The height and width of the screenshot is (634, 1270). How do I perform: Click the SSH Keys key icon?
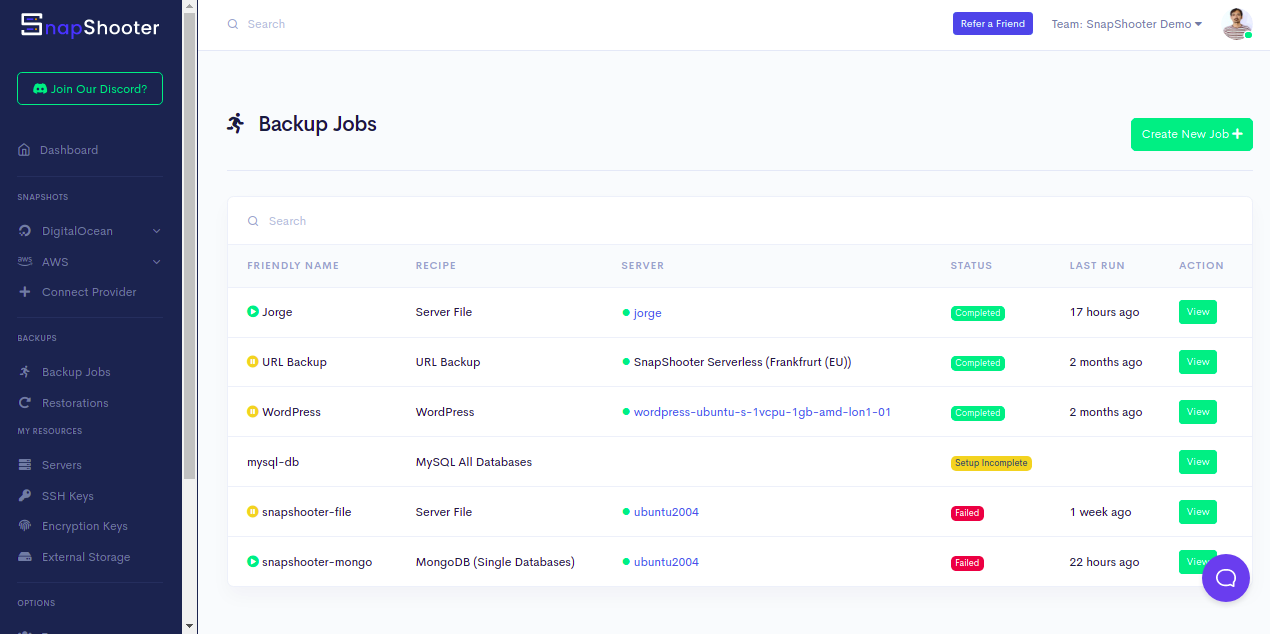(24, 496)
